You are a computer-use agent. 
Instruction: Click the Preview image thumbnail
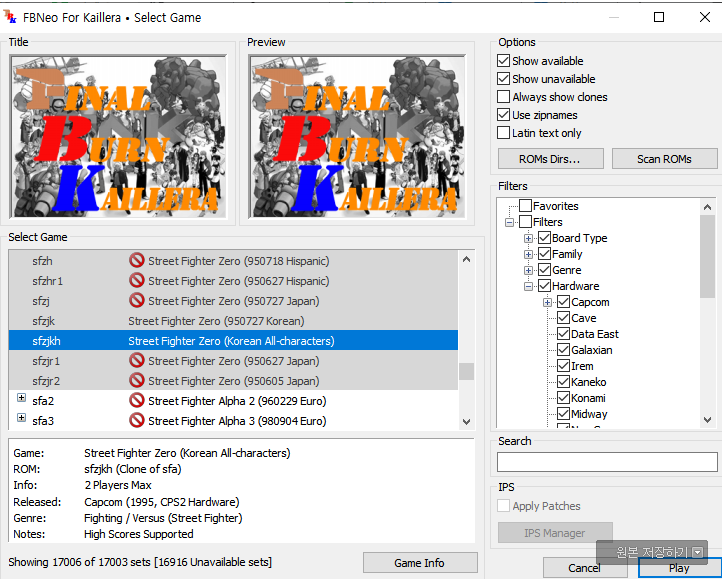coord(357,136)
